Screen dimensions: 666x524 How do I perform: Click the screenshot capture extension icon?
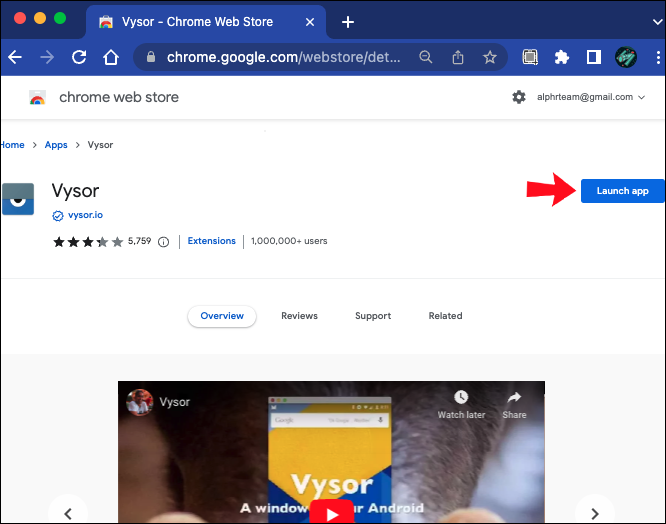click(530, 57)
